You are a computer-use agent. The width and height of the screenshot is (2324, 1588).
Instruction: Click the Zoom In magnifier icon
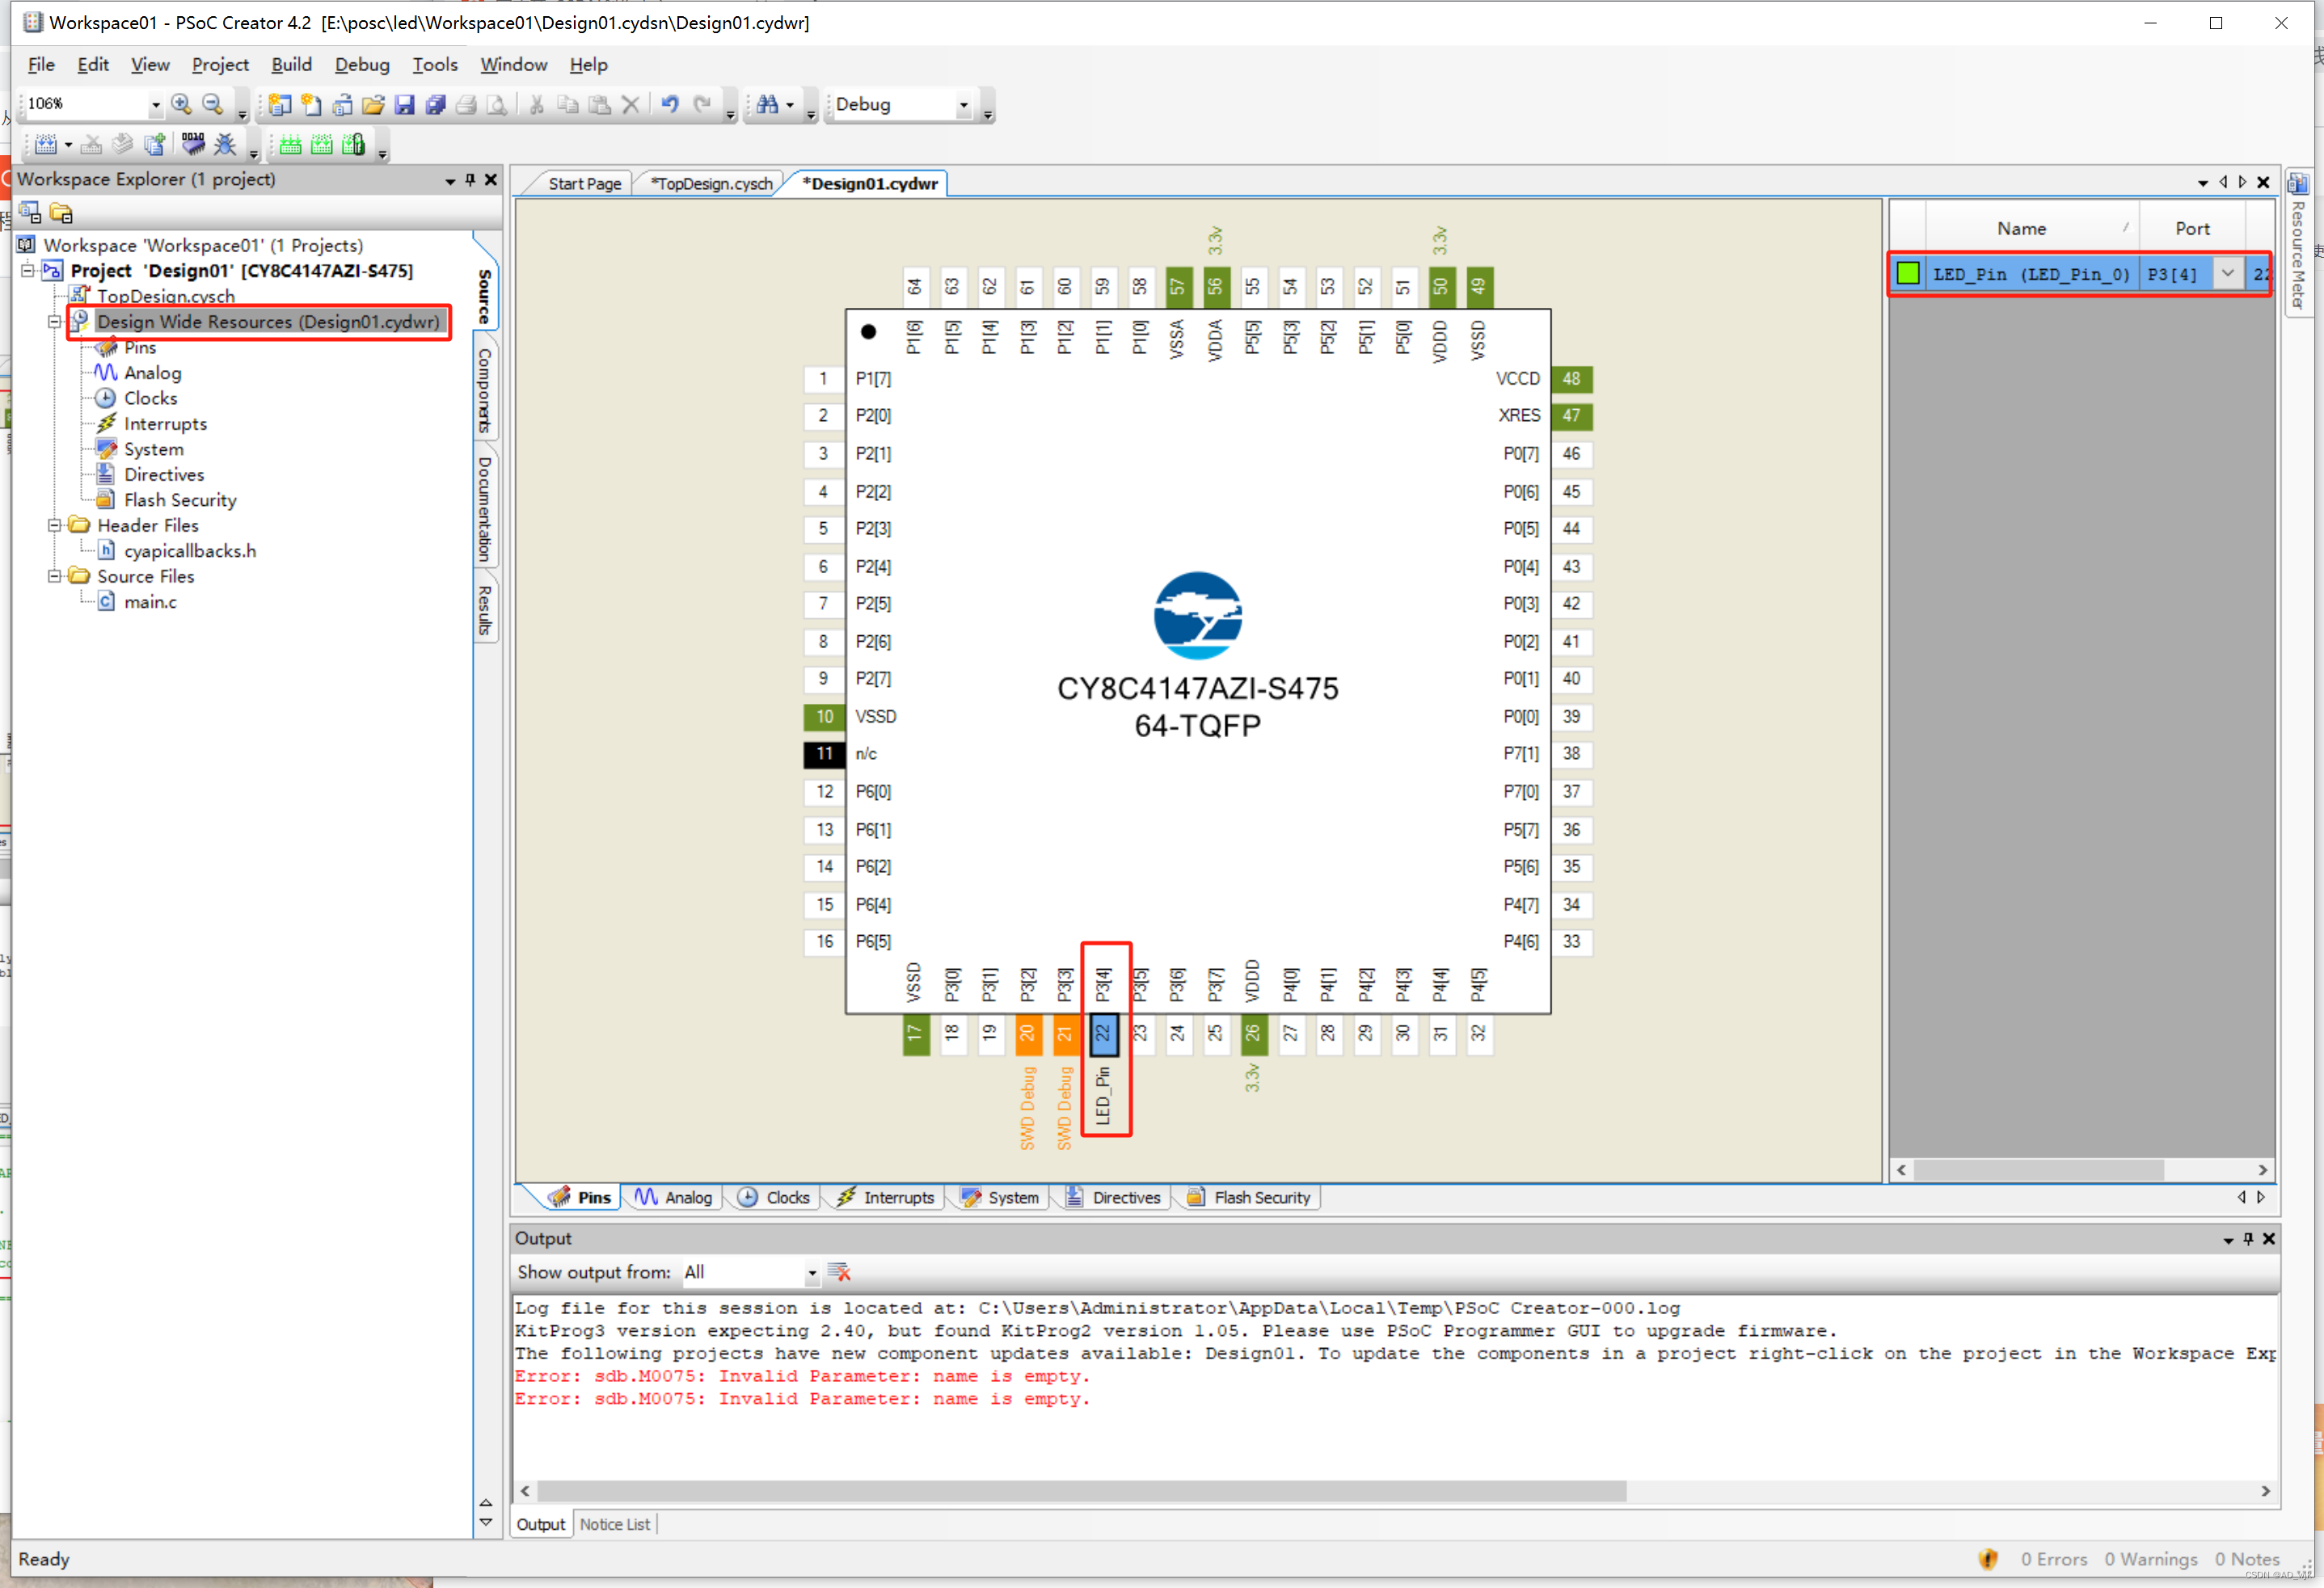tap(181, 104)
